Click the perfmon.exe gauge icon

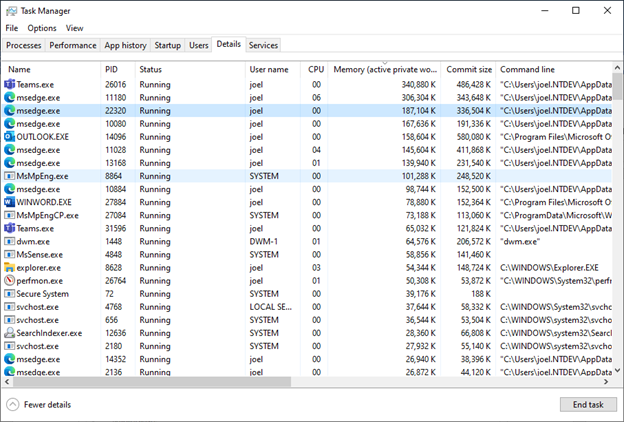[9, 281]
